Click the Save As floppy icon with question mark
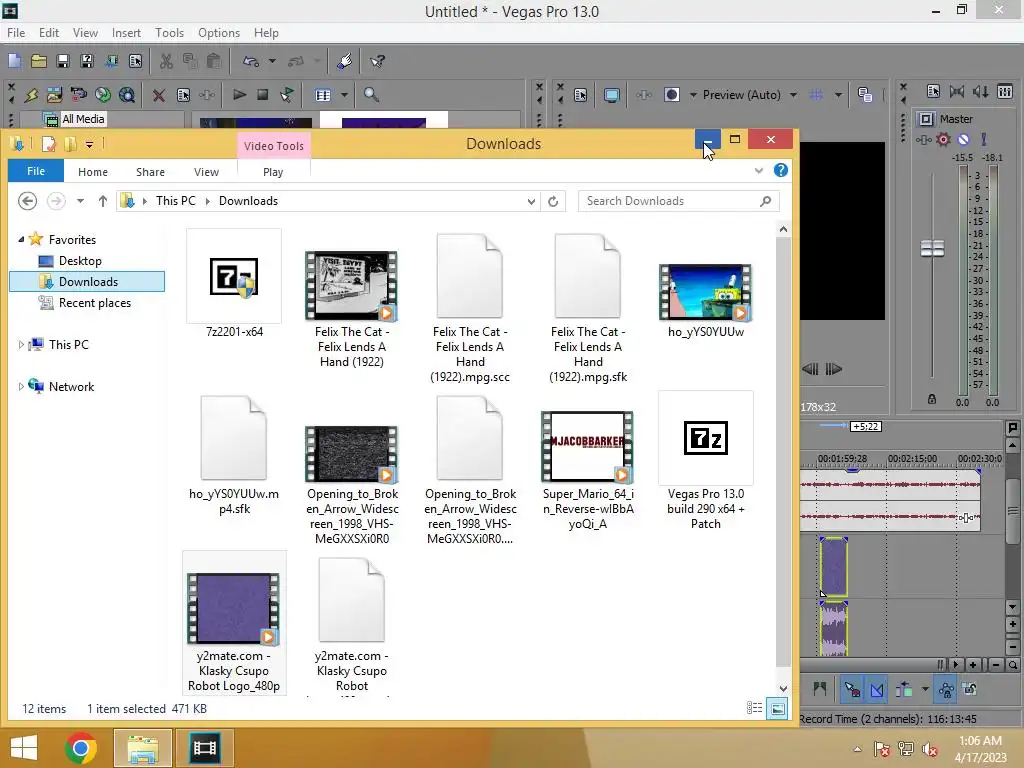 tap(87, 61)
